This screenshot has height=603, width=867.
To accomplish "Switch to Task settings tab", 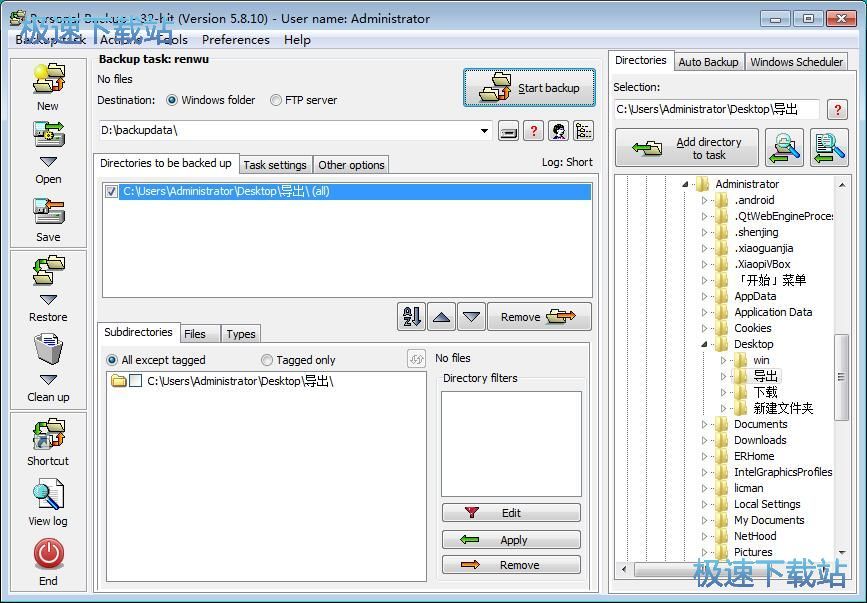I will pyautogui.click(x=275, y=165).
